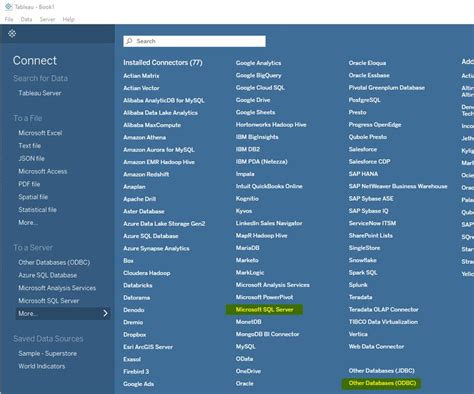Select Salesforce CDP connector
Image resolution: width=474 pixels, height=394 pixels.
369,162
